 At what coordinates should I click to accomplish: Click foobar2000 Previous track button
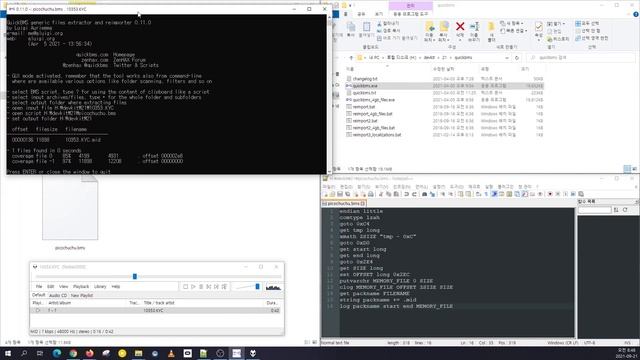(x=209, y=287)
